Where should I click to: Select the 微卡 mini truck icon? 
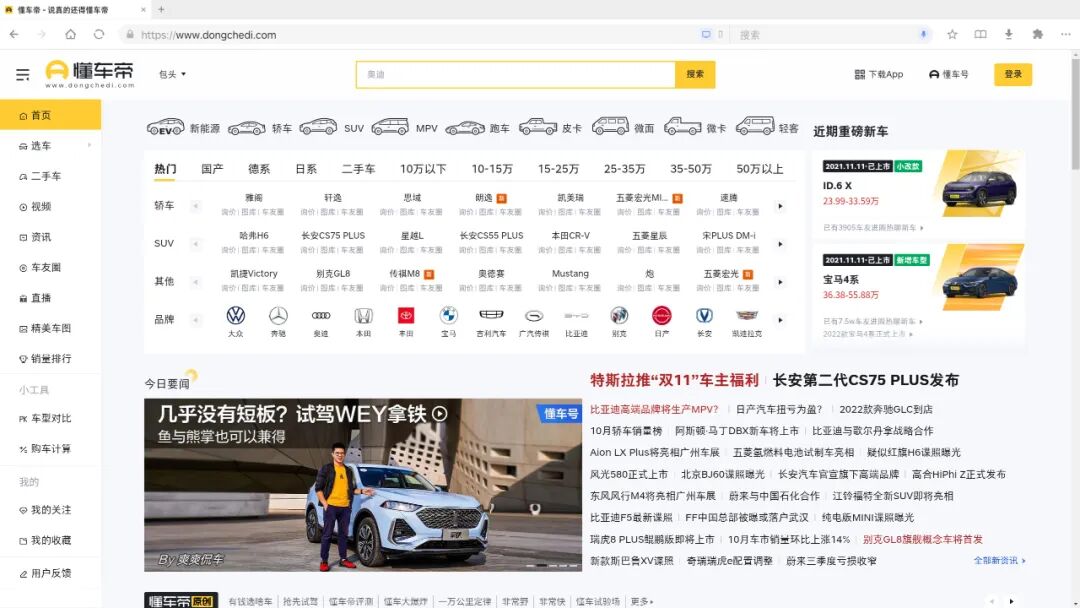coord(683,127)
